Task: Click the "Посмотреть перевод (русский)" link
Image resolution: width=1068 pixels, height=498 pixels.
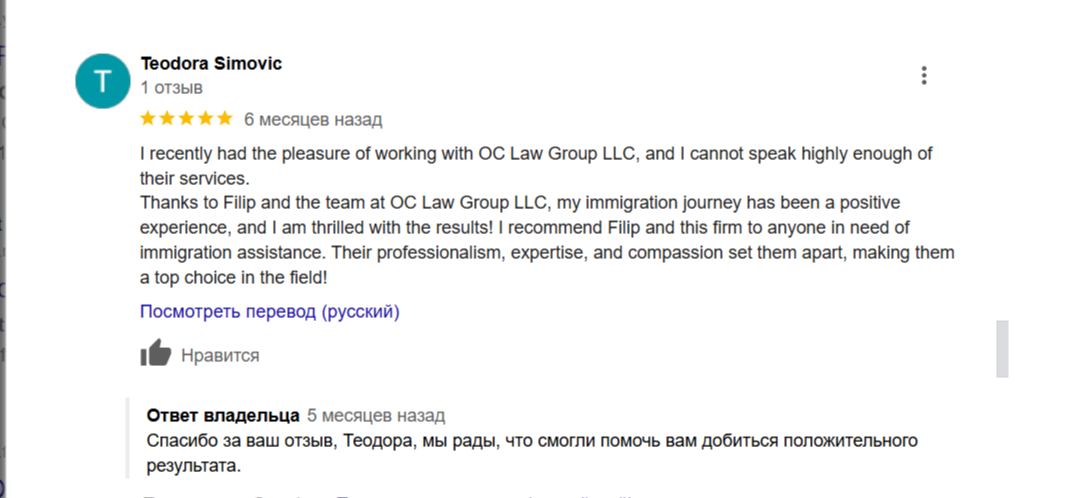Action: point(269,311)
